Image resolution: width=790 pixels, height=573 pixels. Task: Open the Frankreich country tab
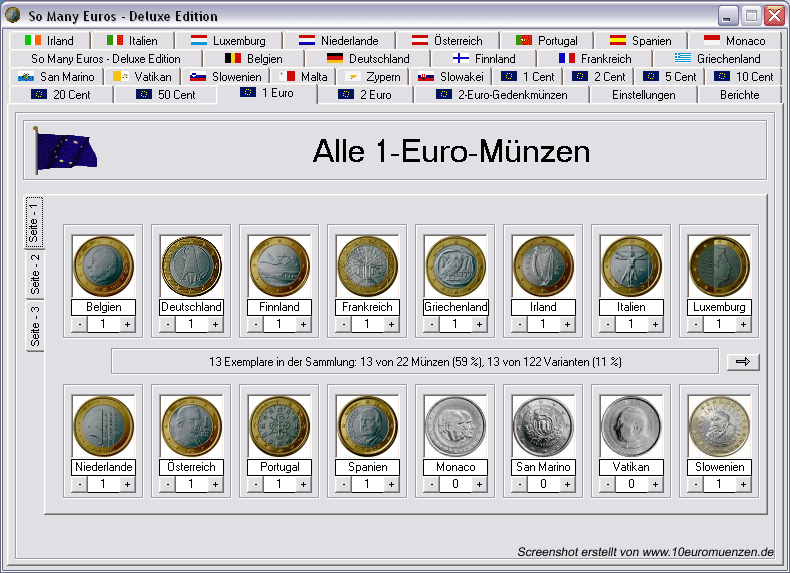595,59
